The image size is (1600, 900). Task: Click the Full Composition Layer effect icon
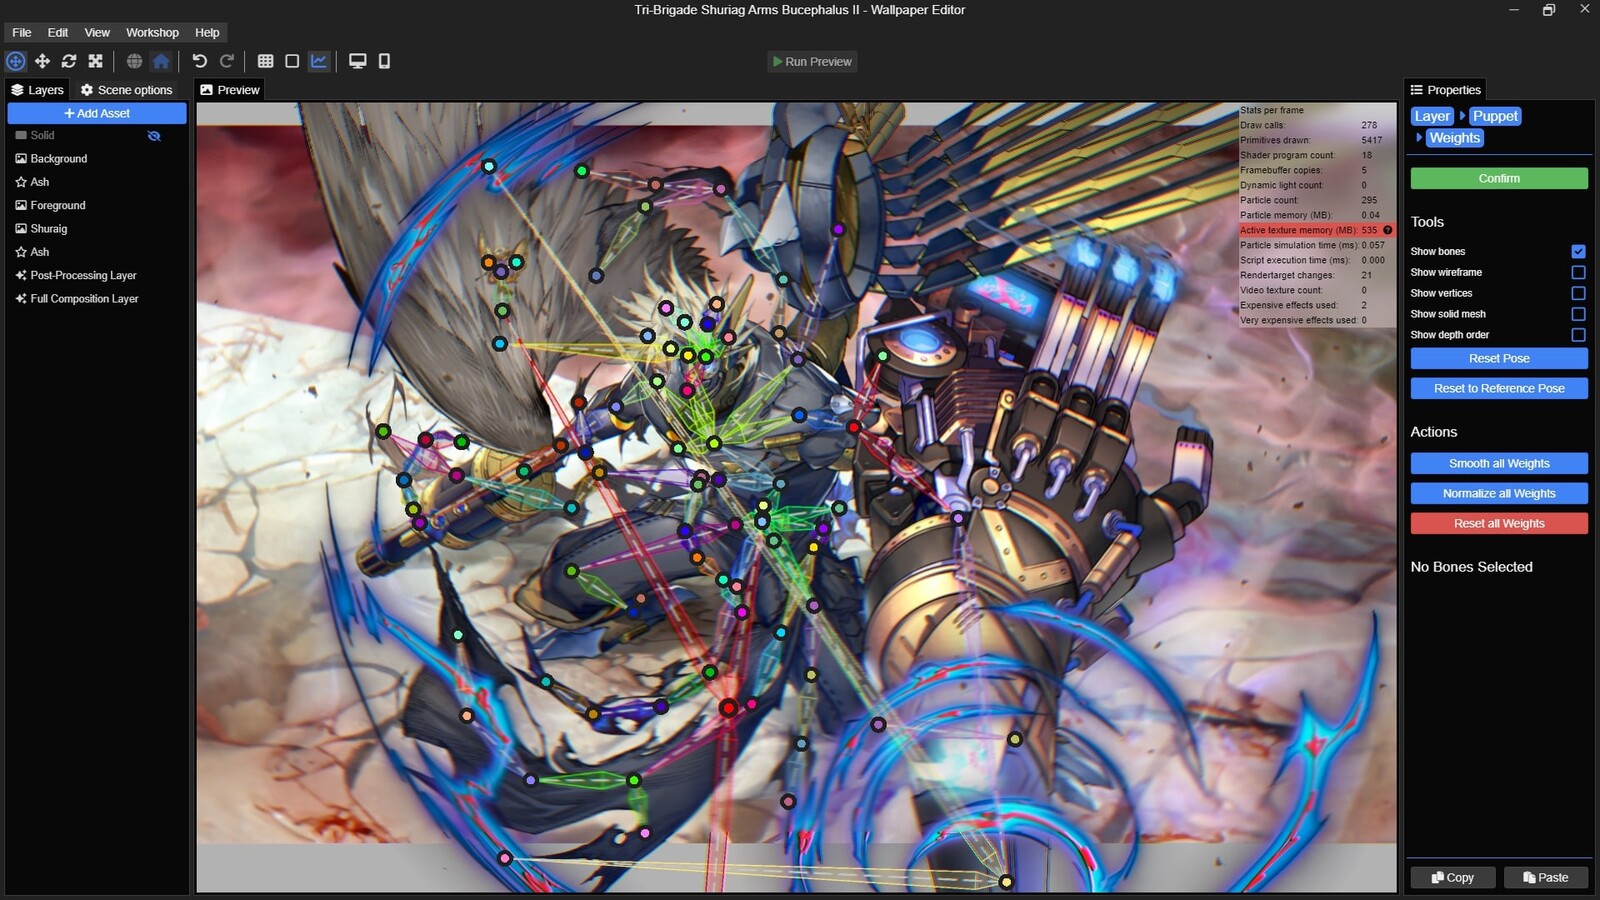coord(21,299)
